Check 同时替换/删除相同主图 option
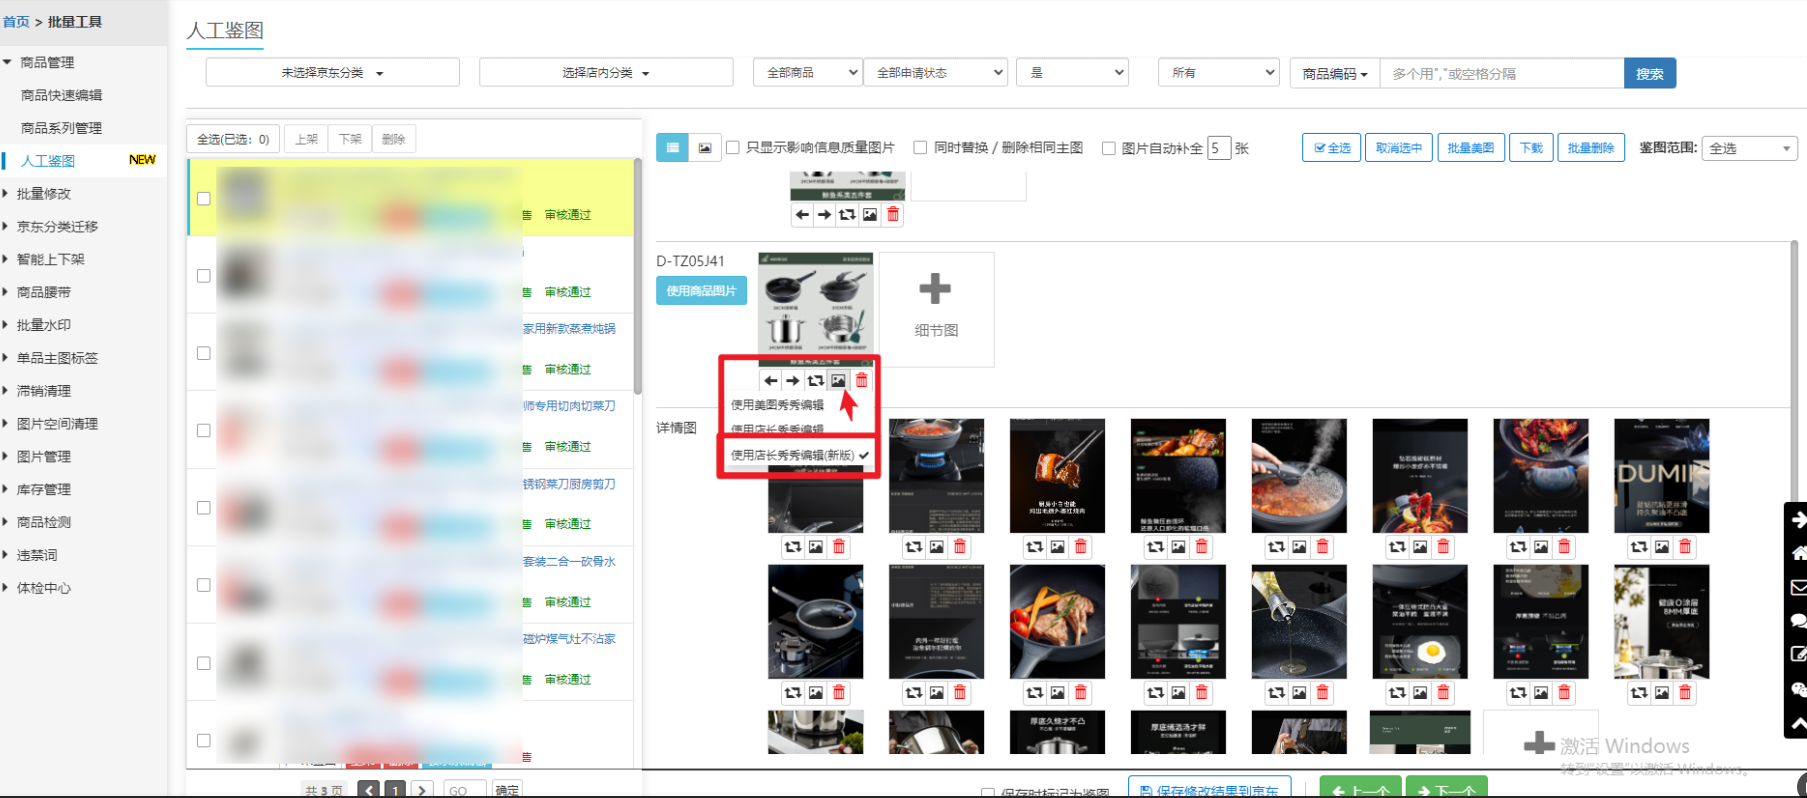1807x798 pixels. (920, 148)
